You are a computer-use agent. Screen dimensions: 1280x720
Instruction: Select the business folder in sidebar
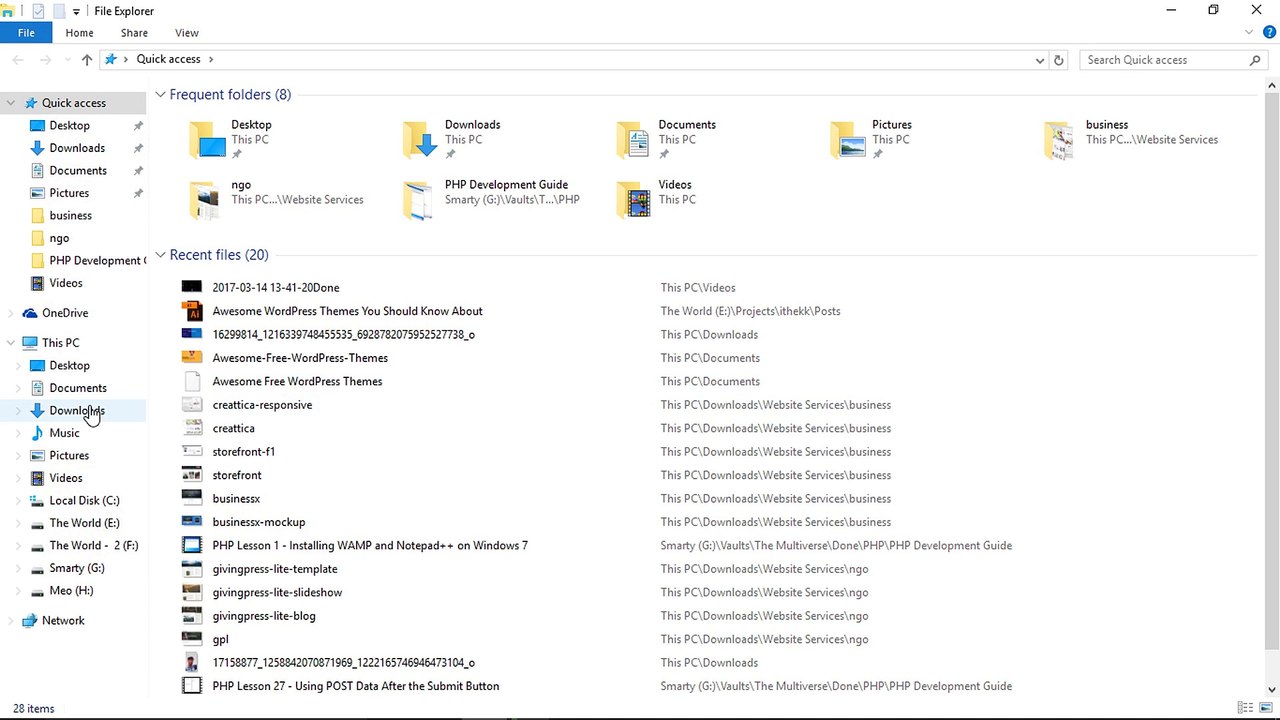pos(70,216)
